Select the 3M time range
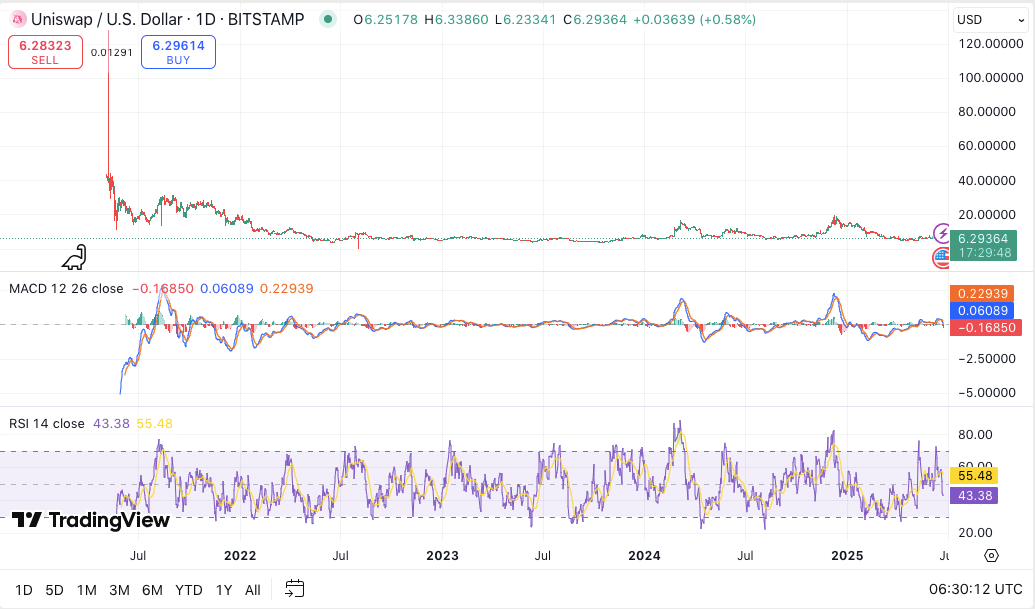1035x609 pixels. pos(119,590)
